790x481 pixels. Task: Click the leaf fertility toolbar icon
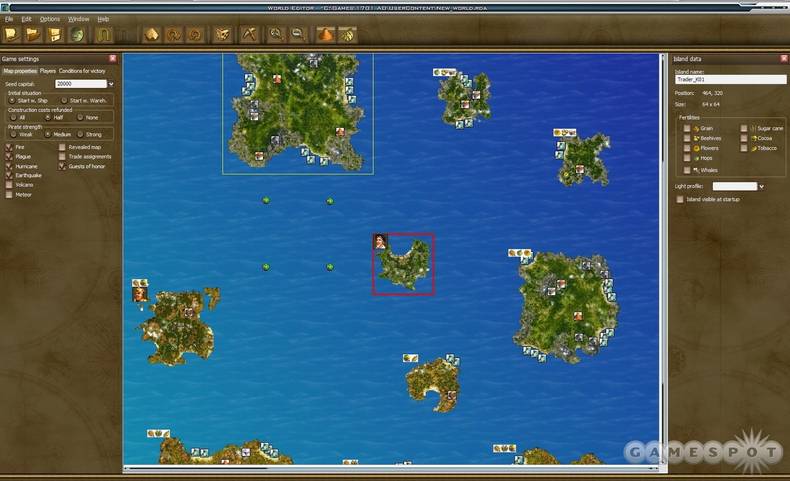[348, 35]
